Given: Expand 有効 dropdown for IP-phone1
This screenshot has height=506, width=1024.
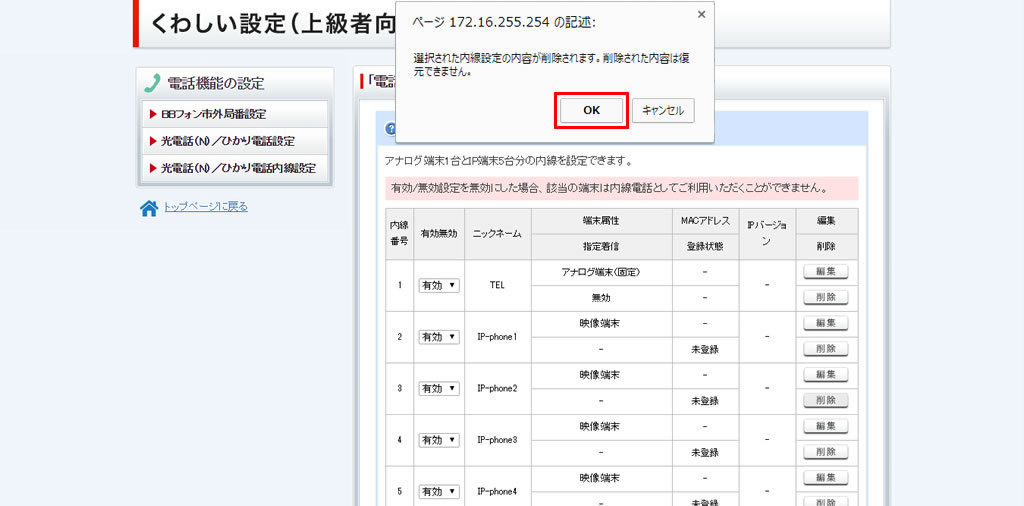Looking at the screenshot, I should (438, 337).
